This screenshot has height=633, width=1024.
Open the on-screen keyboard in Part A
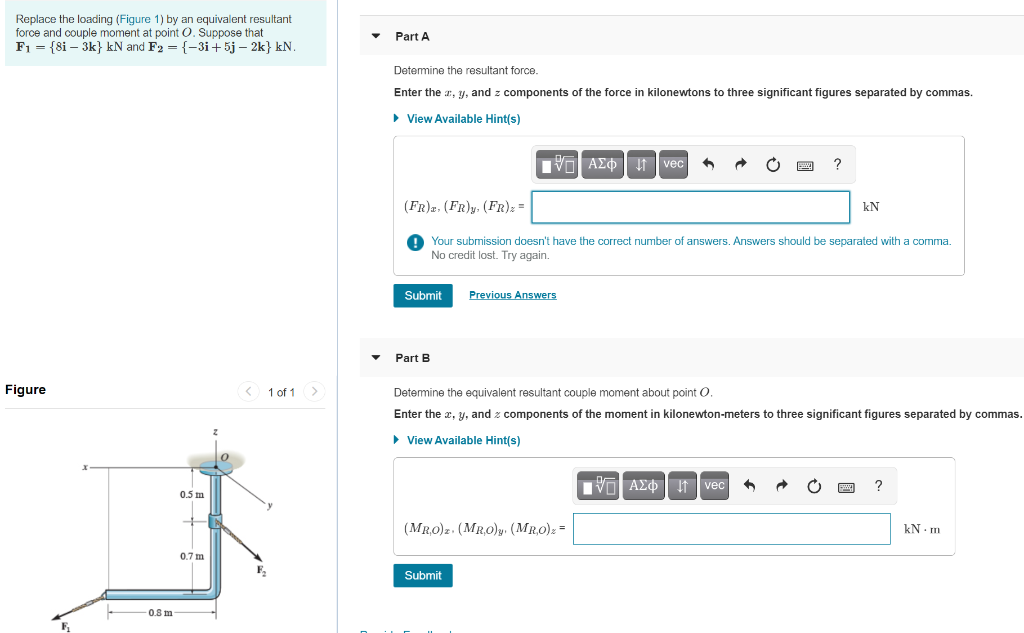coord(805,164)
